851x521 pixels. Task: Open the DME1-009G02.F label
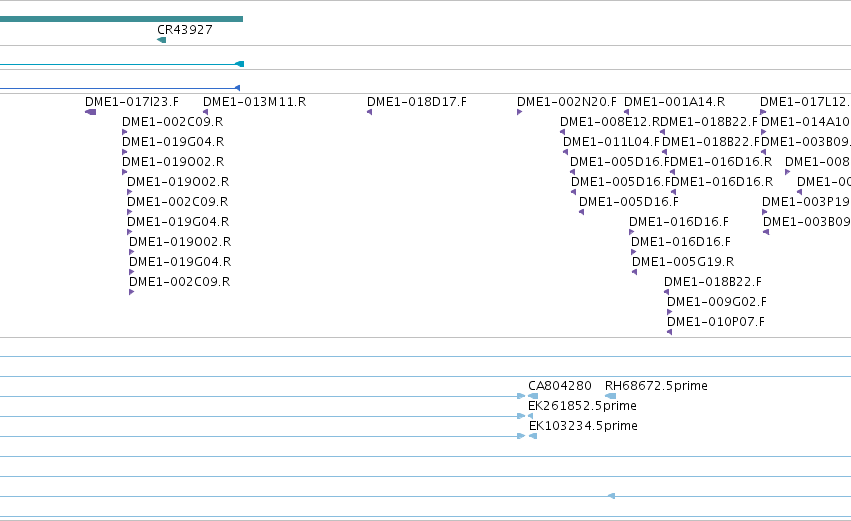(717, 302)
